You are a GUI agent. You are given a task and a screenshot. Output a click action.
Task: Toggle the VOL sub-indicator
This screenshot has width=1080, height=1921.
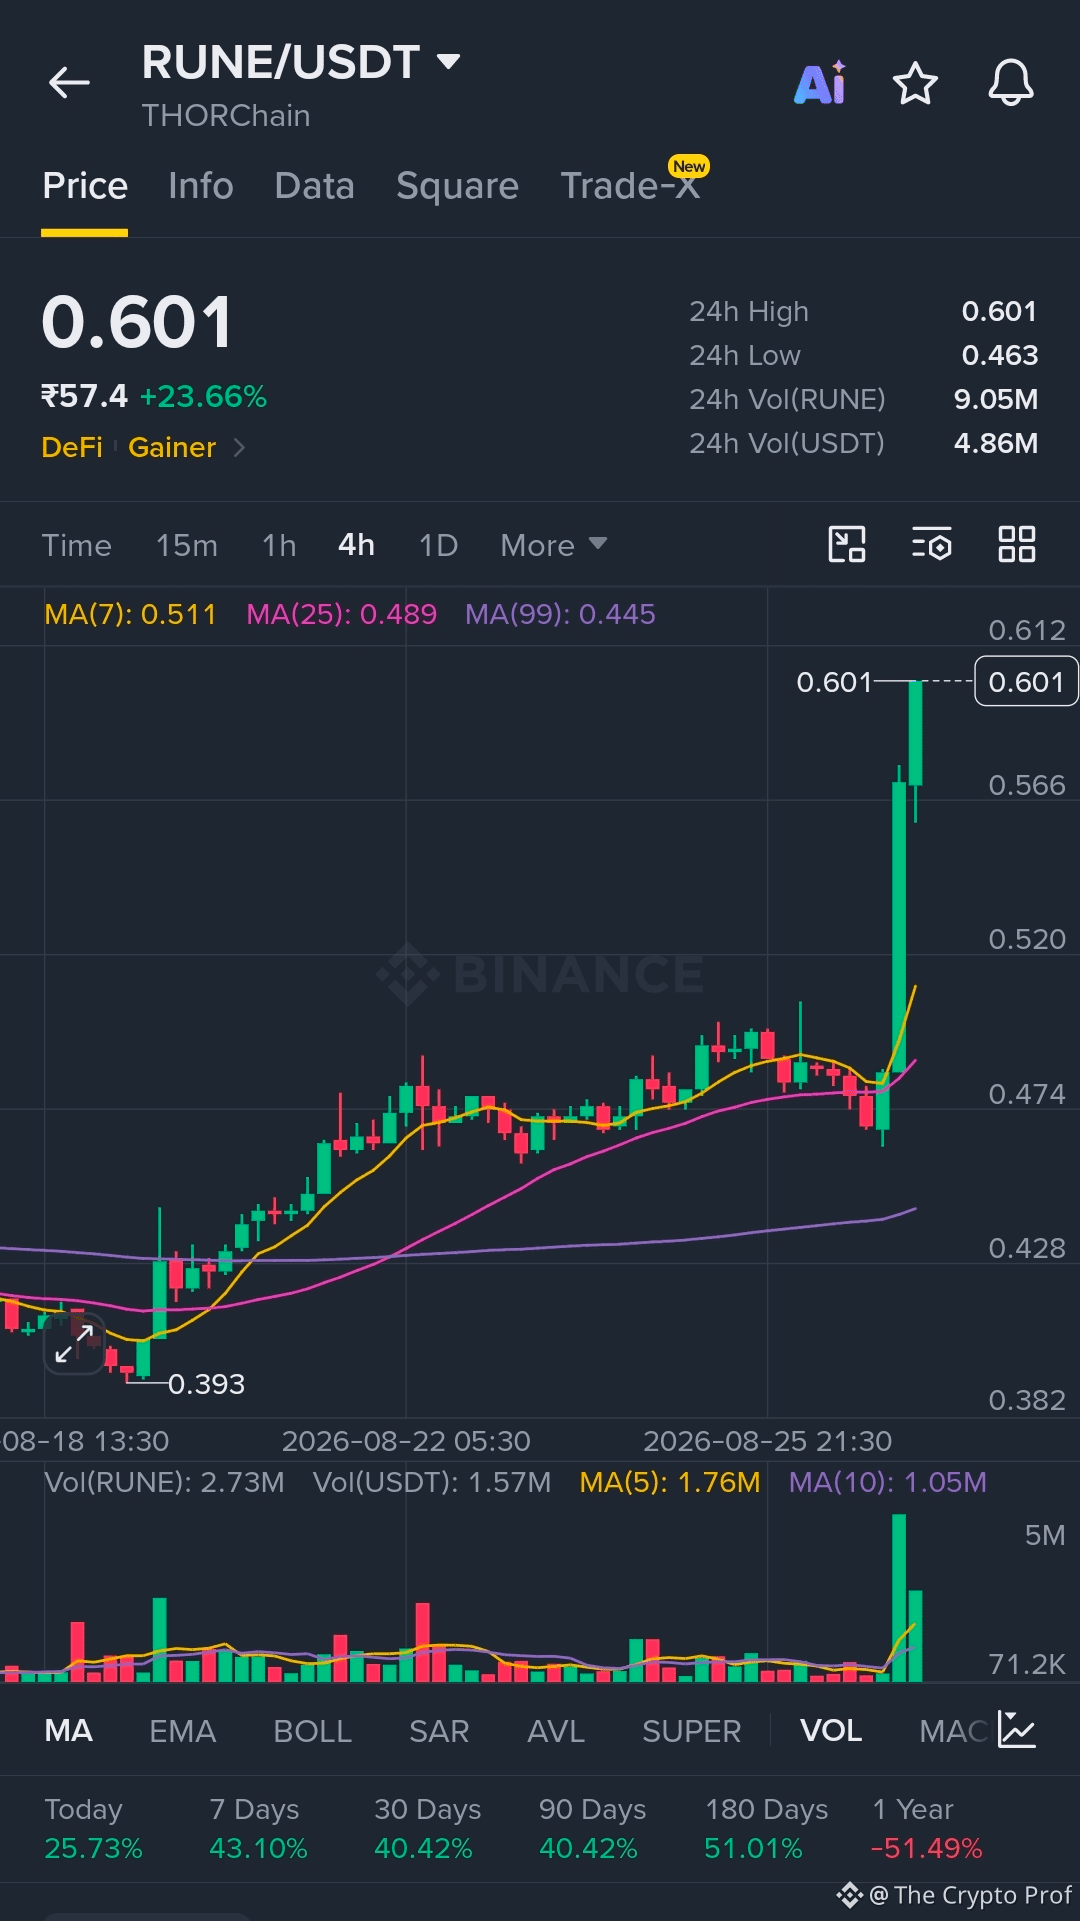(831, 1730)
